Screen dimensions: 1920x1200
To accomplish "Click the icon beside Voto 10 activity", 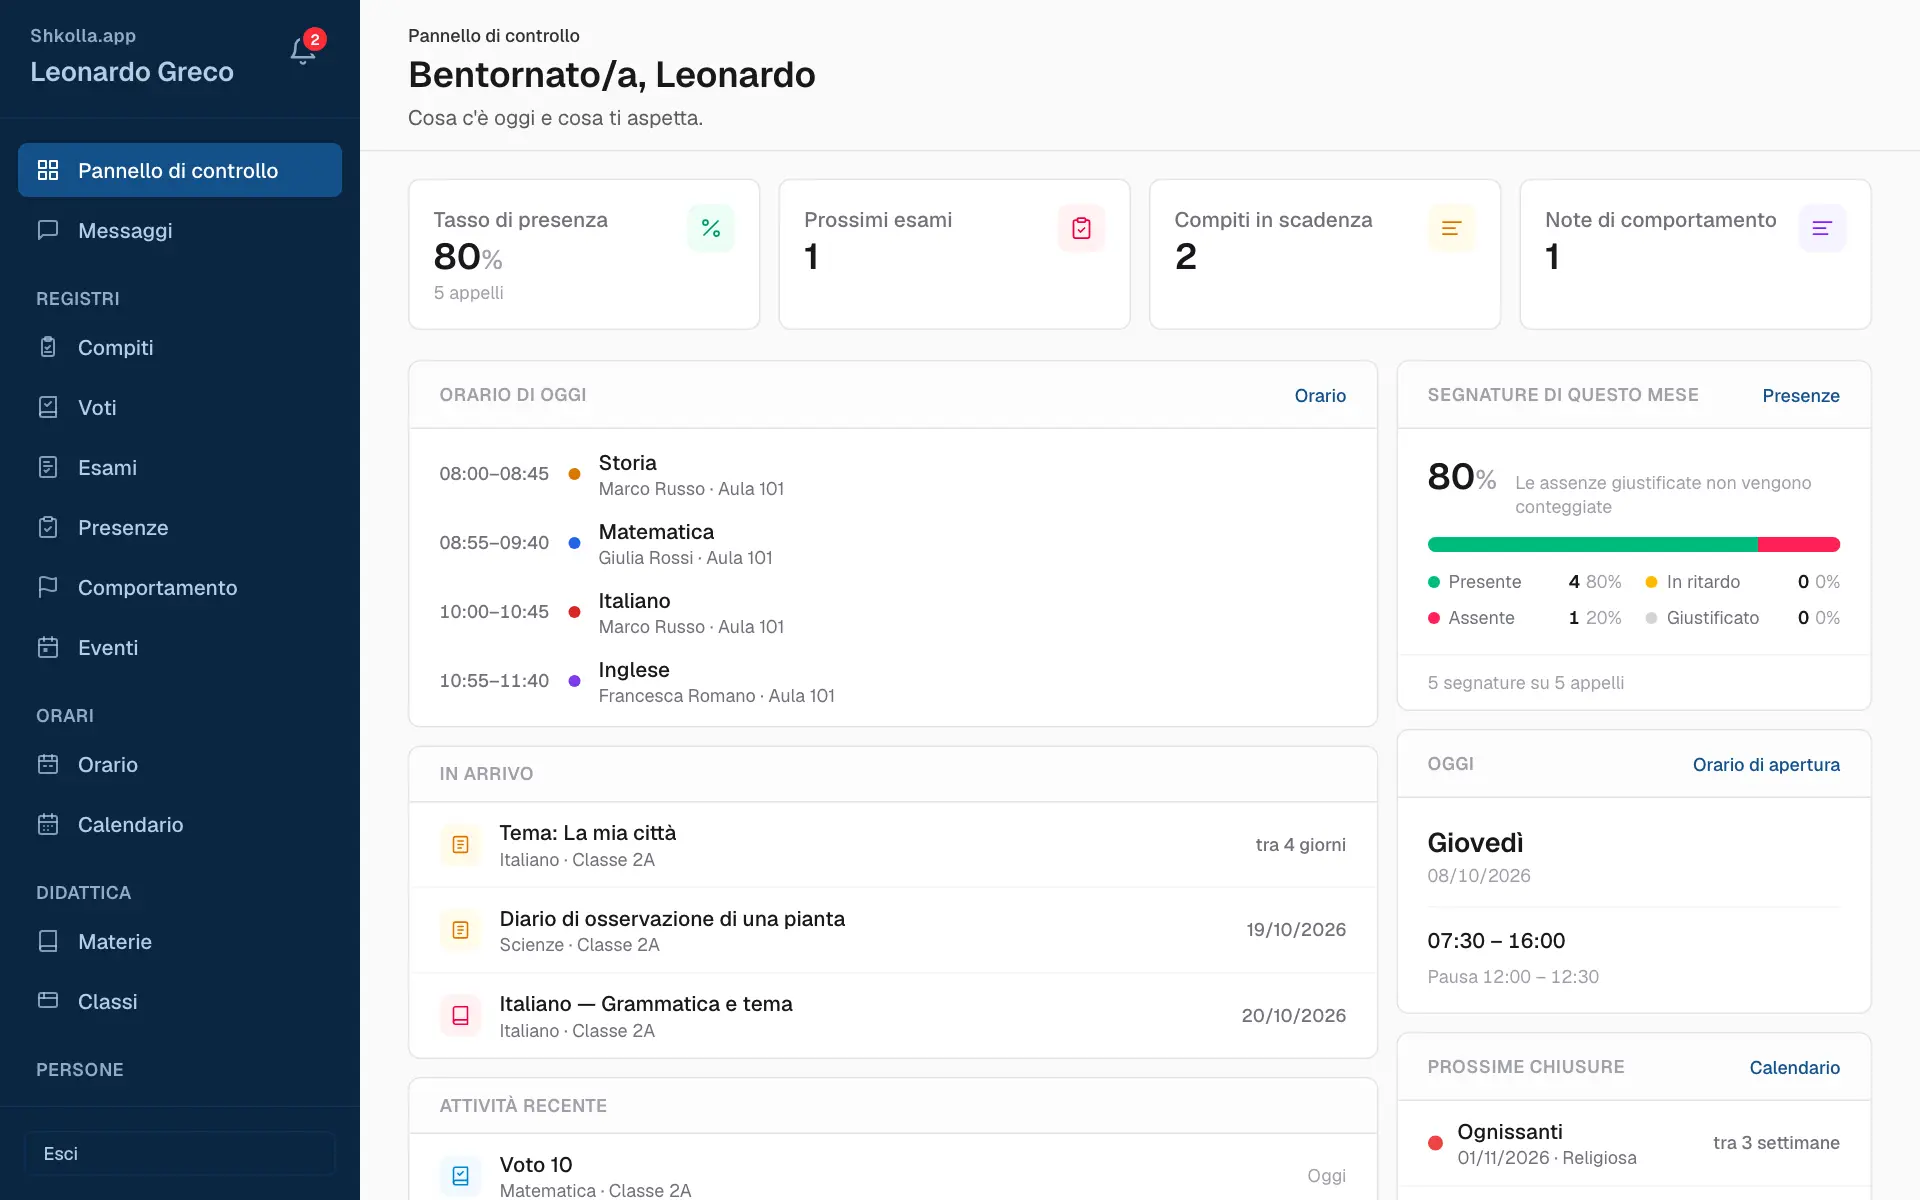I will pyautogui.click(x=461, y=1176).
